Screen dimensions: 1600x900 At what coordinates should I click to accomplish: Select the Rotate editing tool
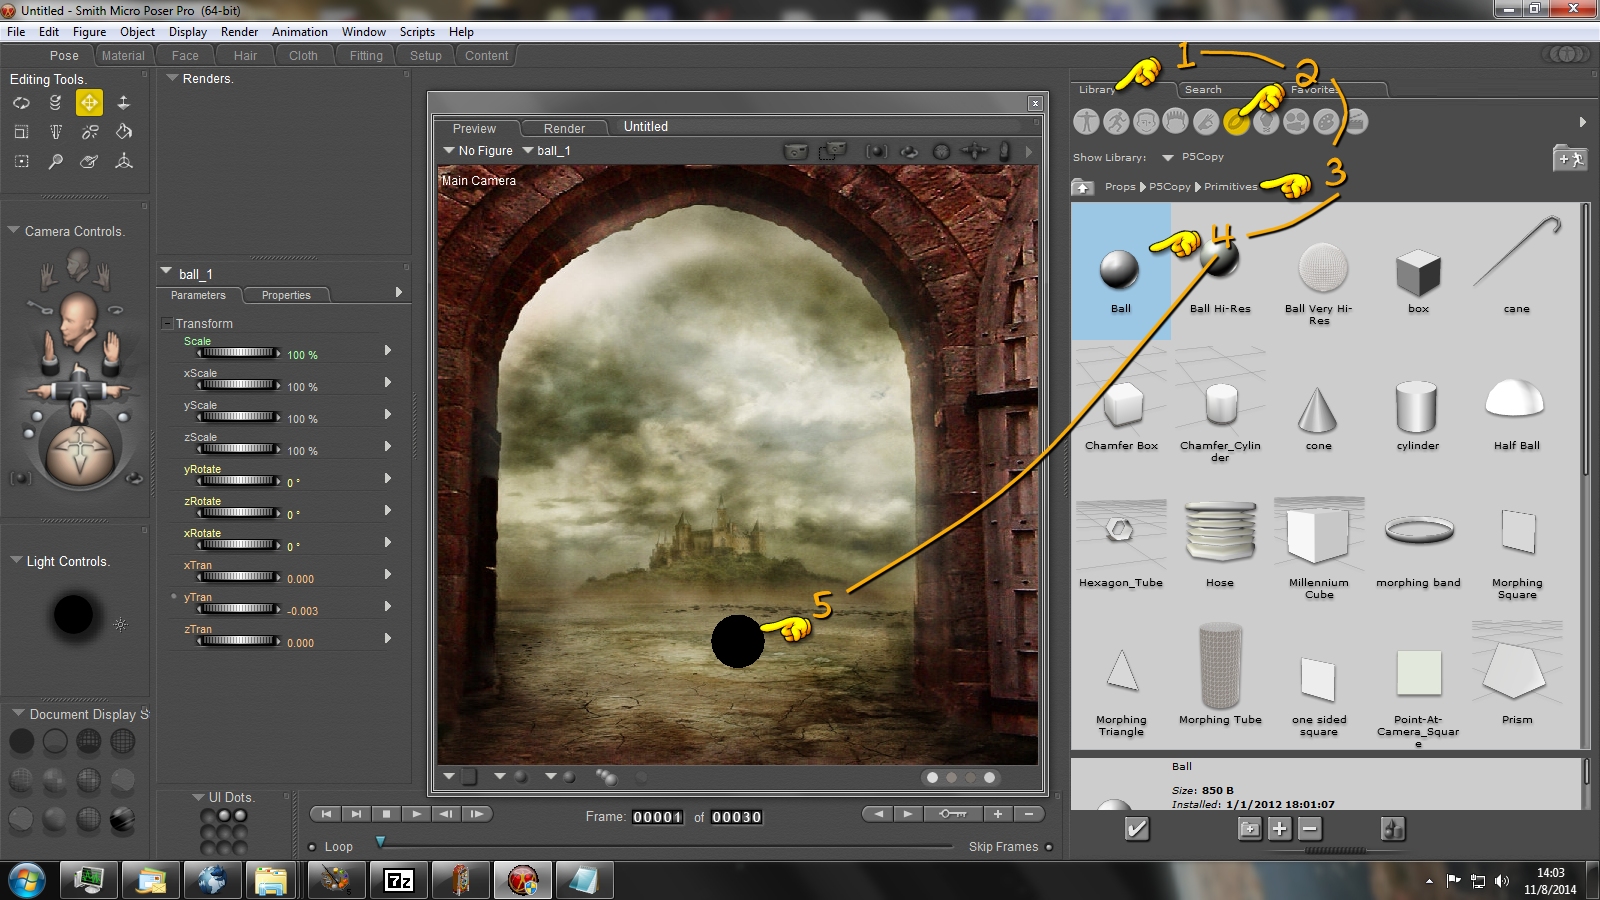pyautogui.click(x=21, y=103)
